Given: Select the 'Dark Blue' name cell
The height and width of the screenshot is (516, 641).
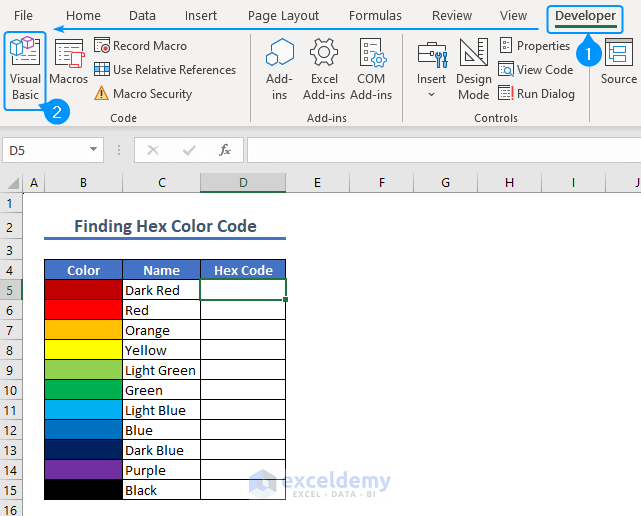Looking at the screenshot, I should [x=161, y=450].
